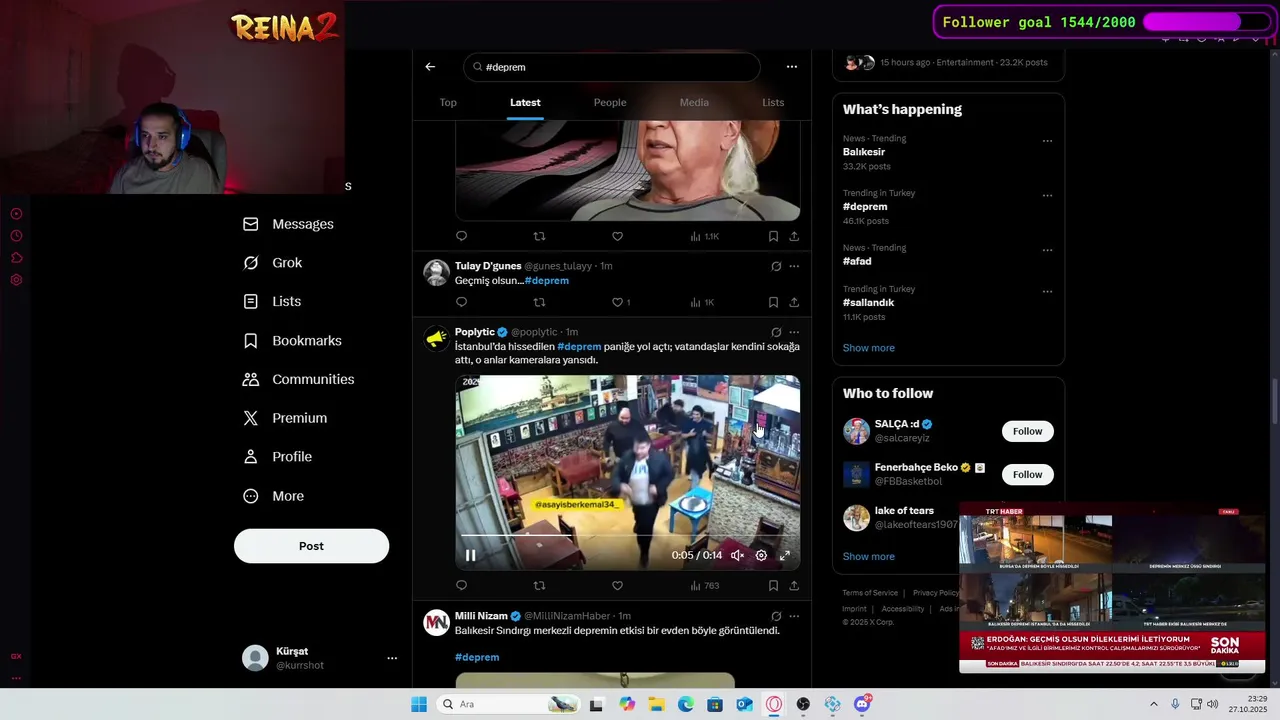Click #deprem hashtag in Tulay D'gunes post
This screenshot has height=720, width=1280.
547,281
